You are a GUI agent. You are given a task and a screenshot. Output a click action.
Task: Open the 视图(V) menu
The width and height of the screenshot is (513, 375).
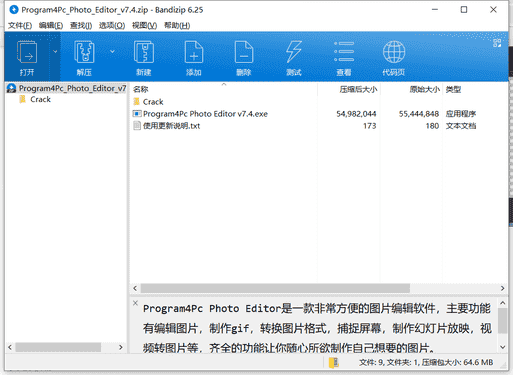(x=144, y=26)
